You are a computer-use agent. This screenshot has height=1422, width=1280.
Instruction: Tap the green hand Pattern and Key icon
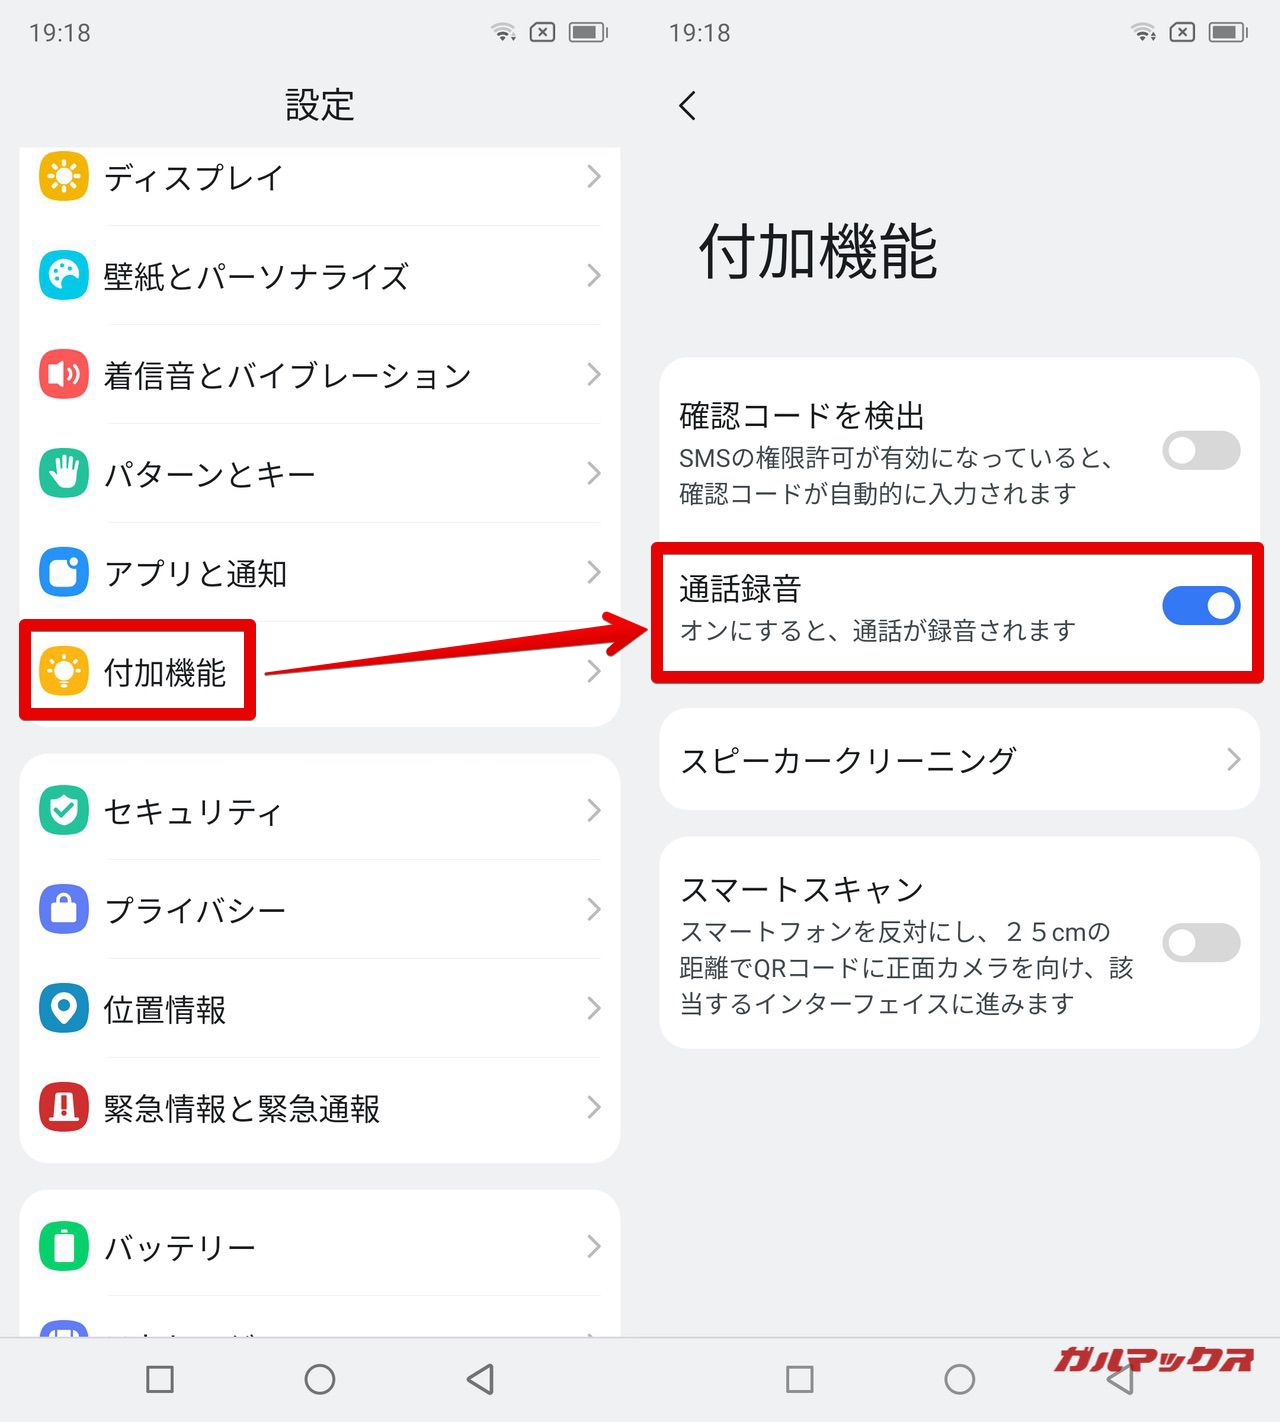pyautogui.click(x=64, y=473)
